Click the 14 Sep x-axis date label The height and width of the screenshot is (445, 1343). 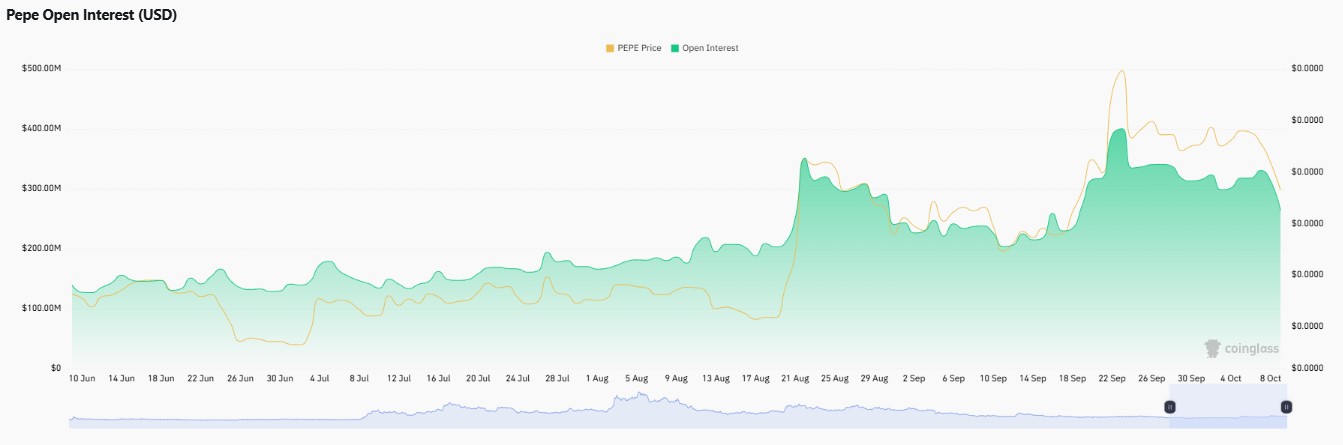1032,379
